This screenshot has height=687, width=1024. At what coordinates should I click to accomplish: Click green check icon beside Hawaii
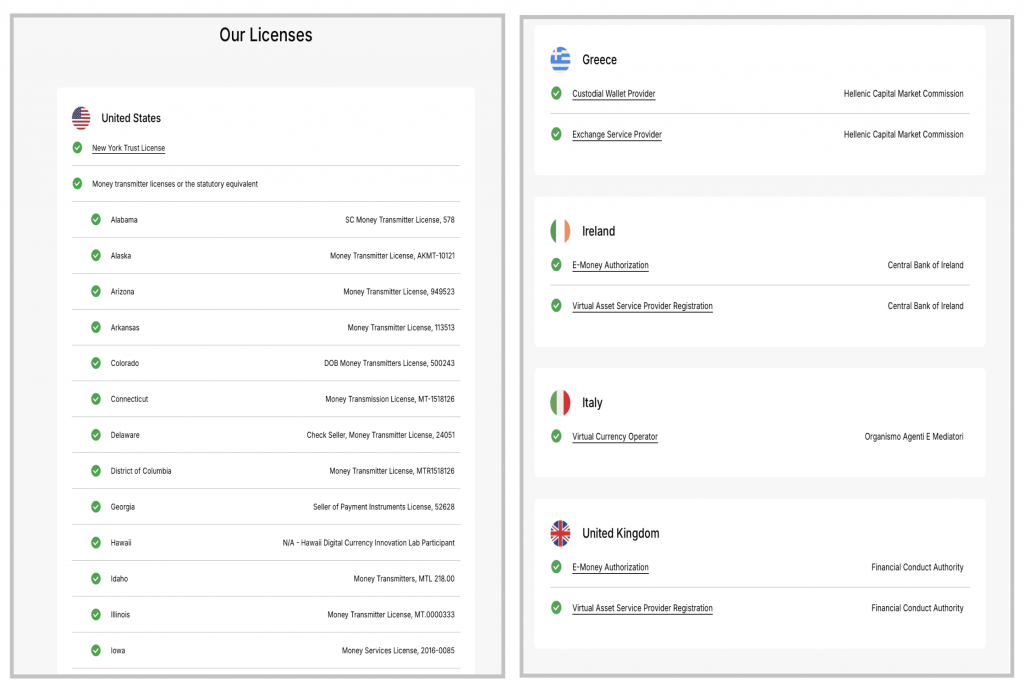click(x=96, y=543)
